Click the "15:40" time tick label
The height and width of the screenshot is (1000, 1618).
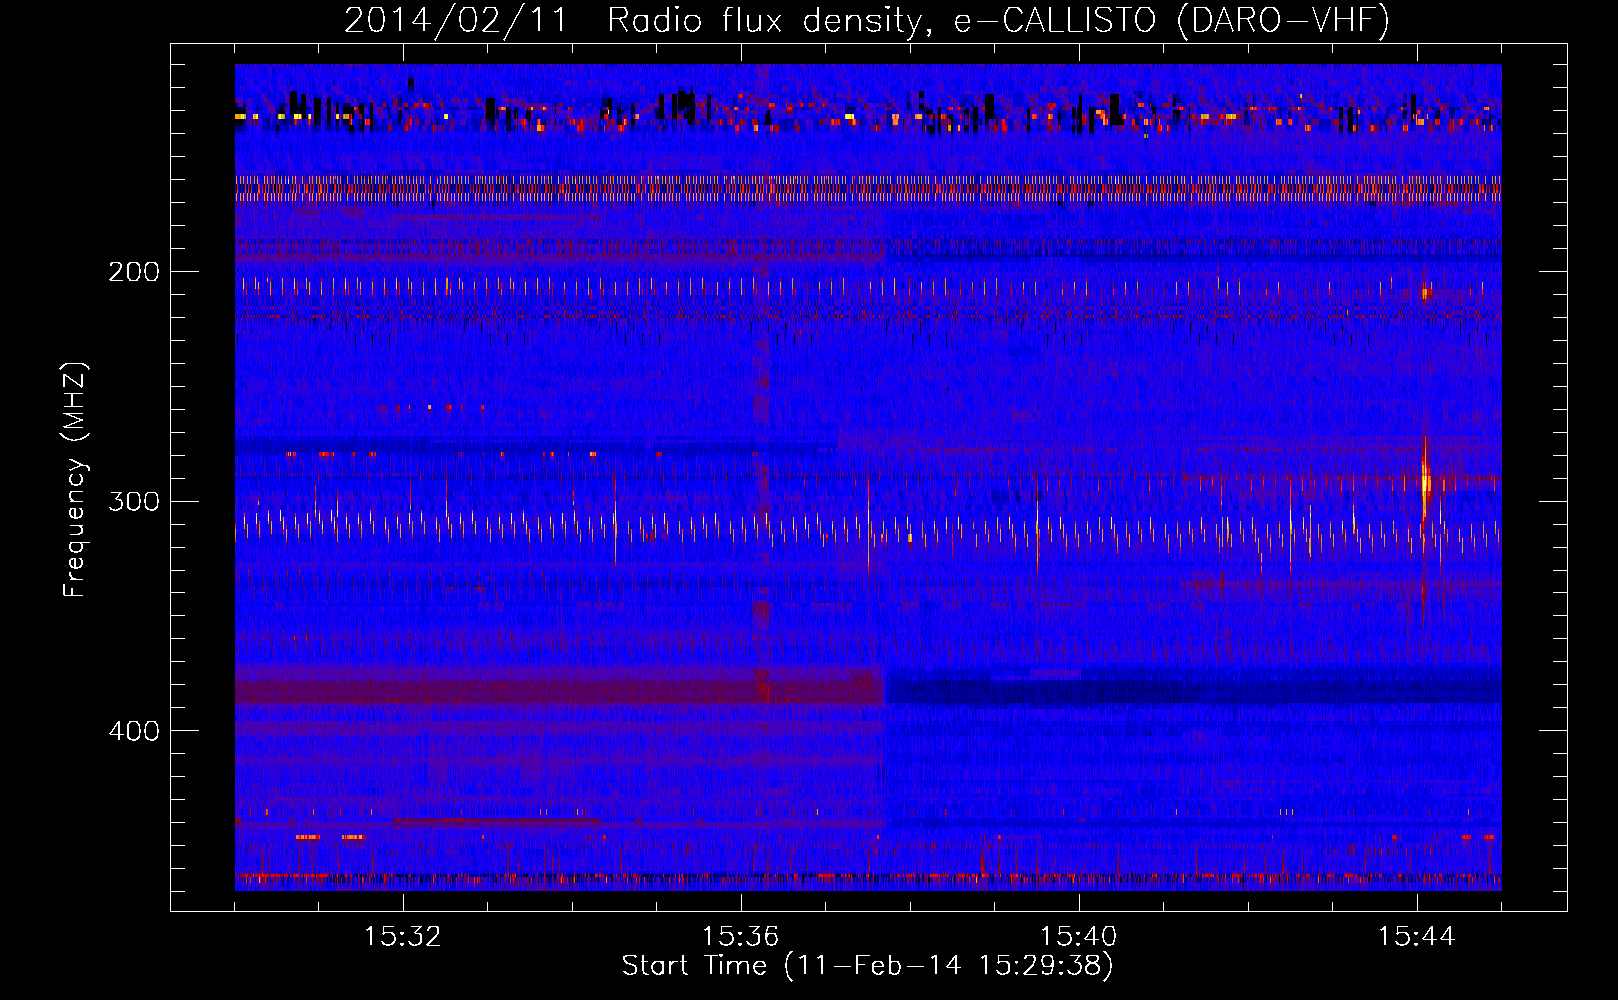[x=1079, y=937]
